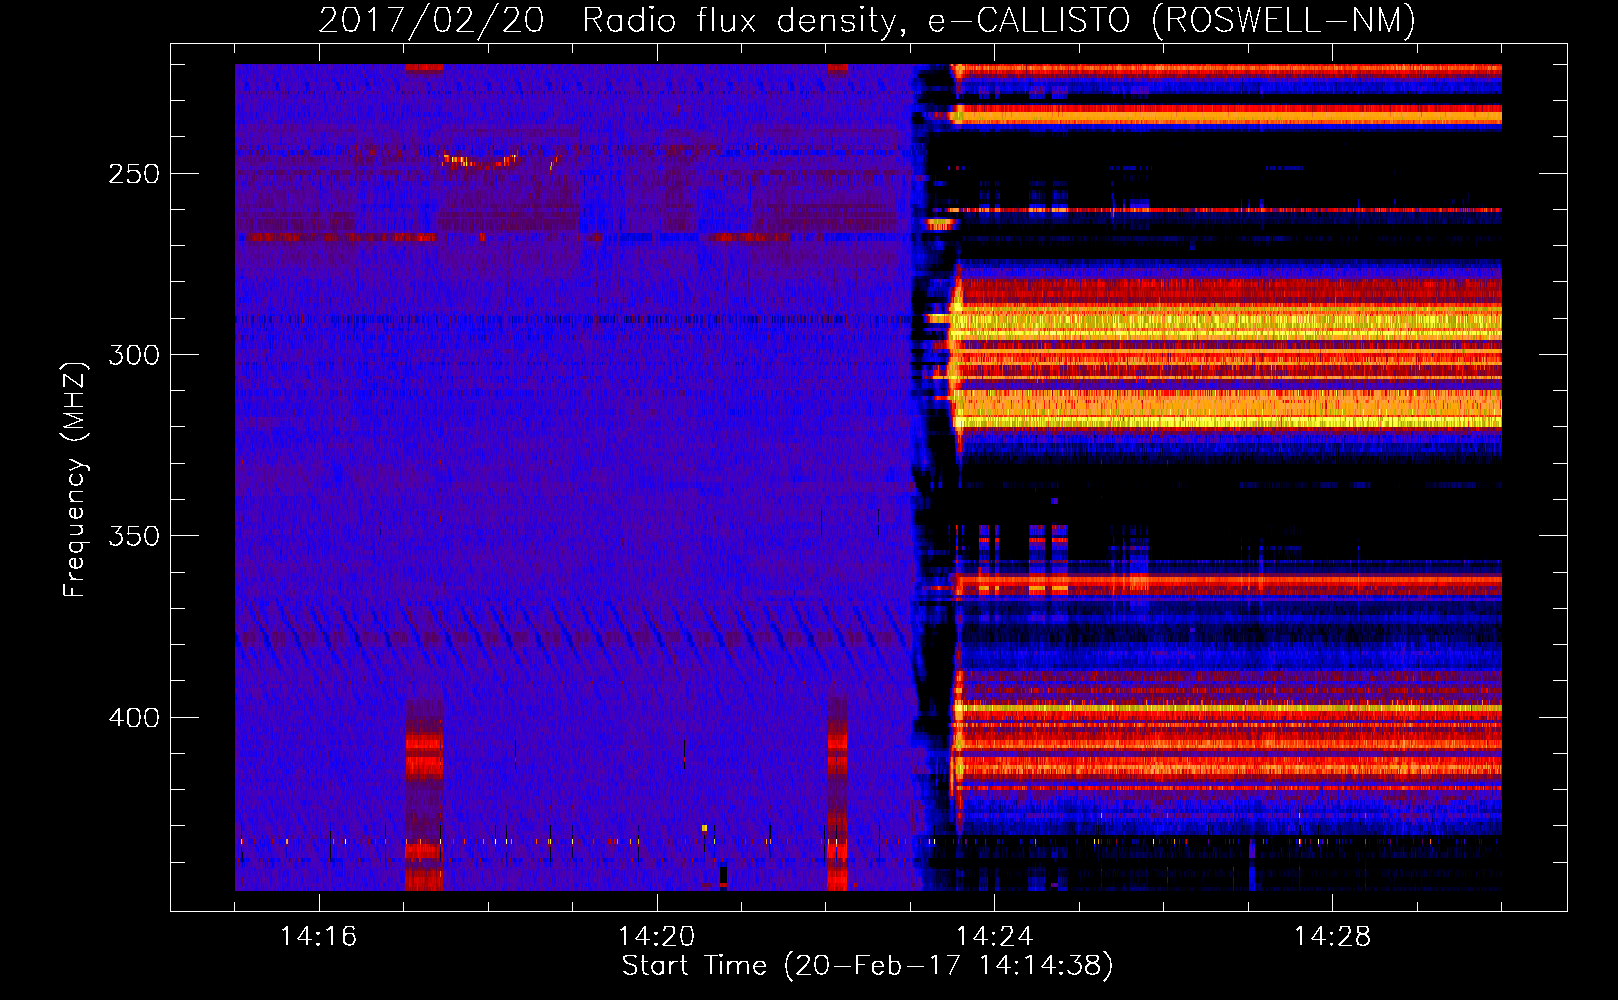This screenshot has height=1000, width=1618.
Task: Click the 250 frequency tick label
Action: tap(134, 174)
